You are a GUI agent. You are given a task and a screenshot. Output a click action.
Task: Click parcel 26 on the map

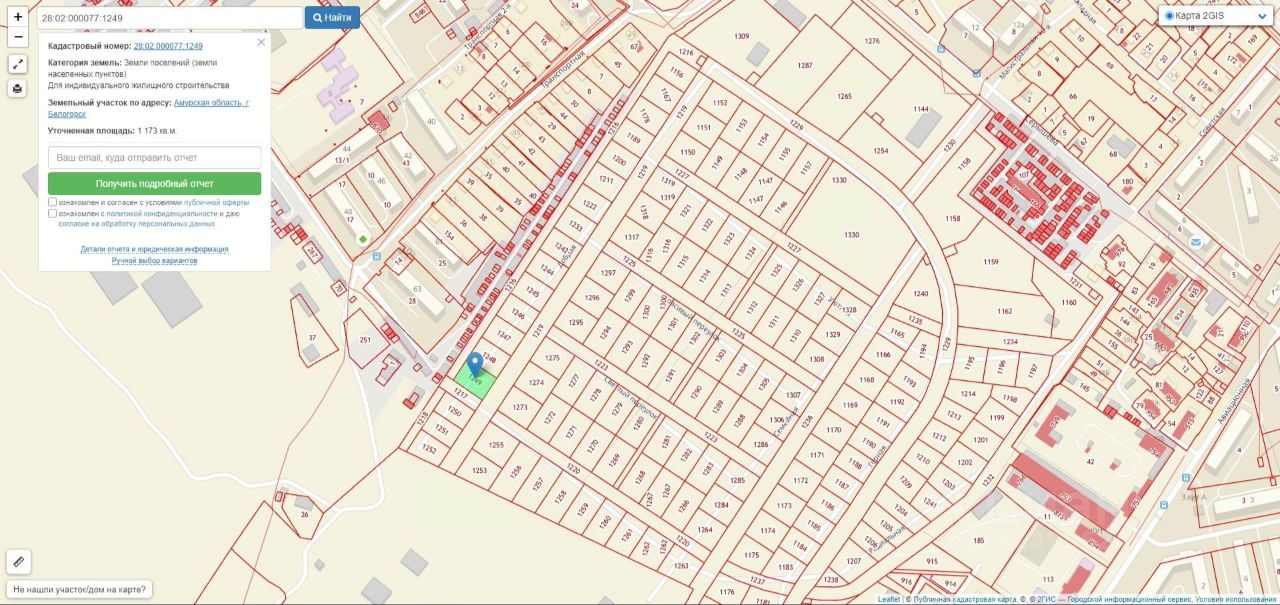(x=304, y=515)
